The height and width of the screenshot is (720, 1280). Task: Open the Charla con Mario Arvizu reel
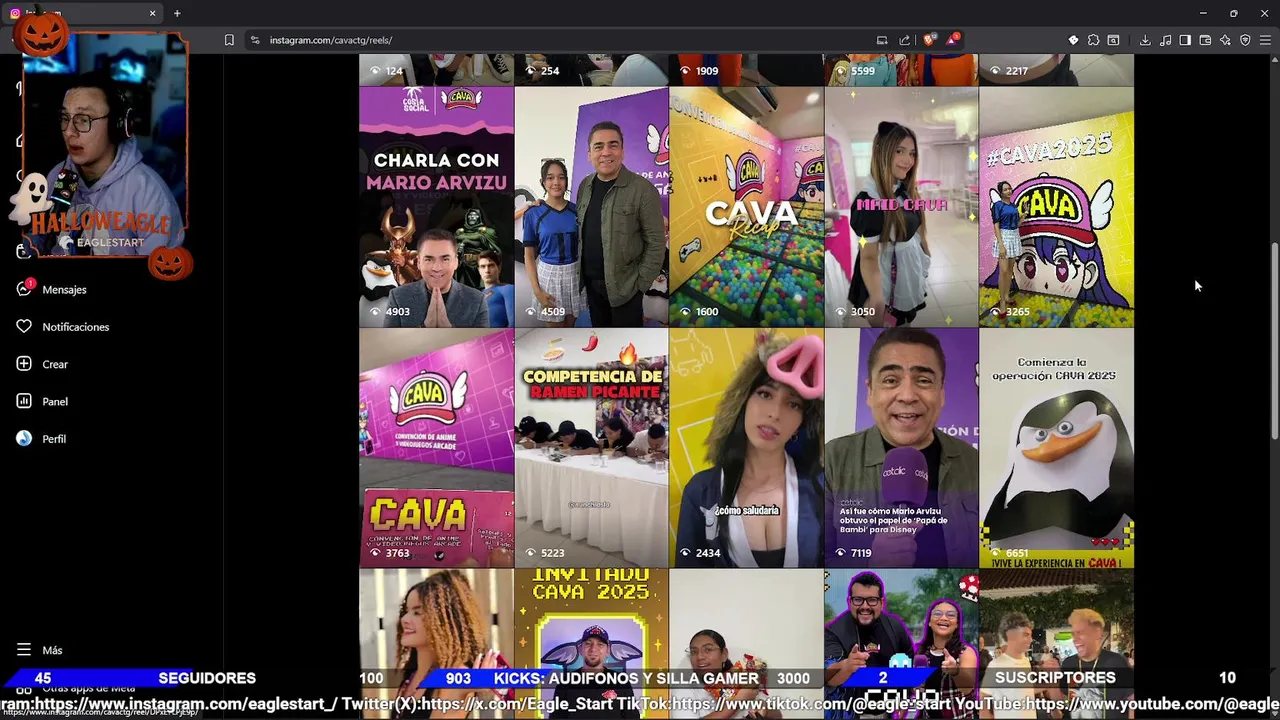coord(436,207)
